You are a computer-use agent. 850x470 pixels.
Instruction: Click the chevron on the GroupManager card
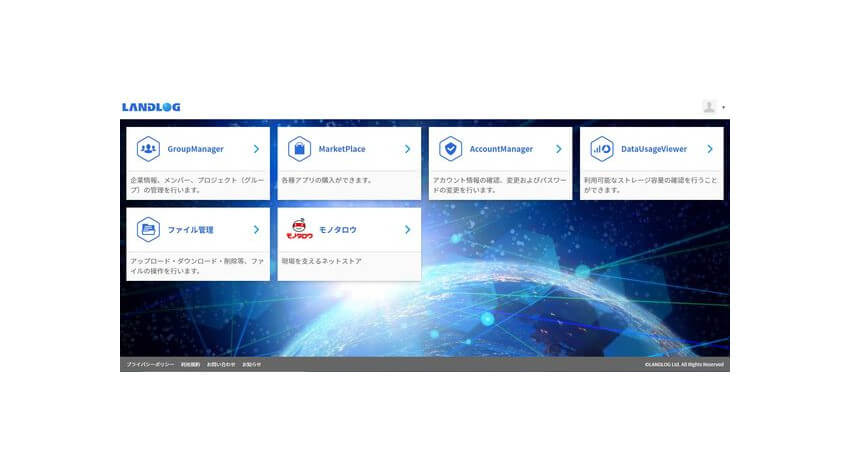256,149
